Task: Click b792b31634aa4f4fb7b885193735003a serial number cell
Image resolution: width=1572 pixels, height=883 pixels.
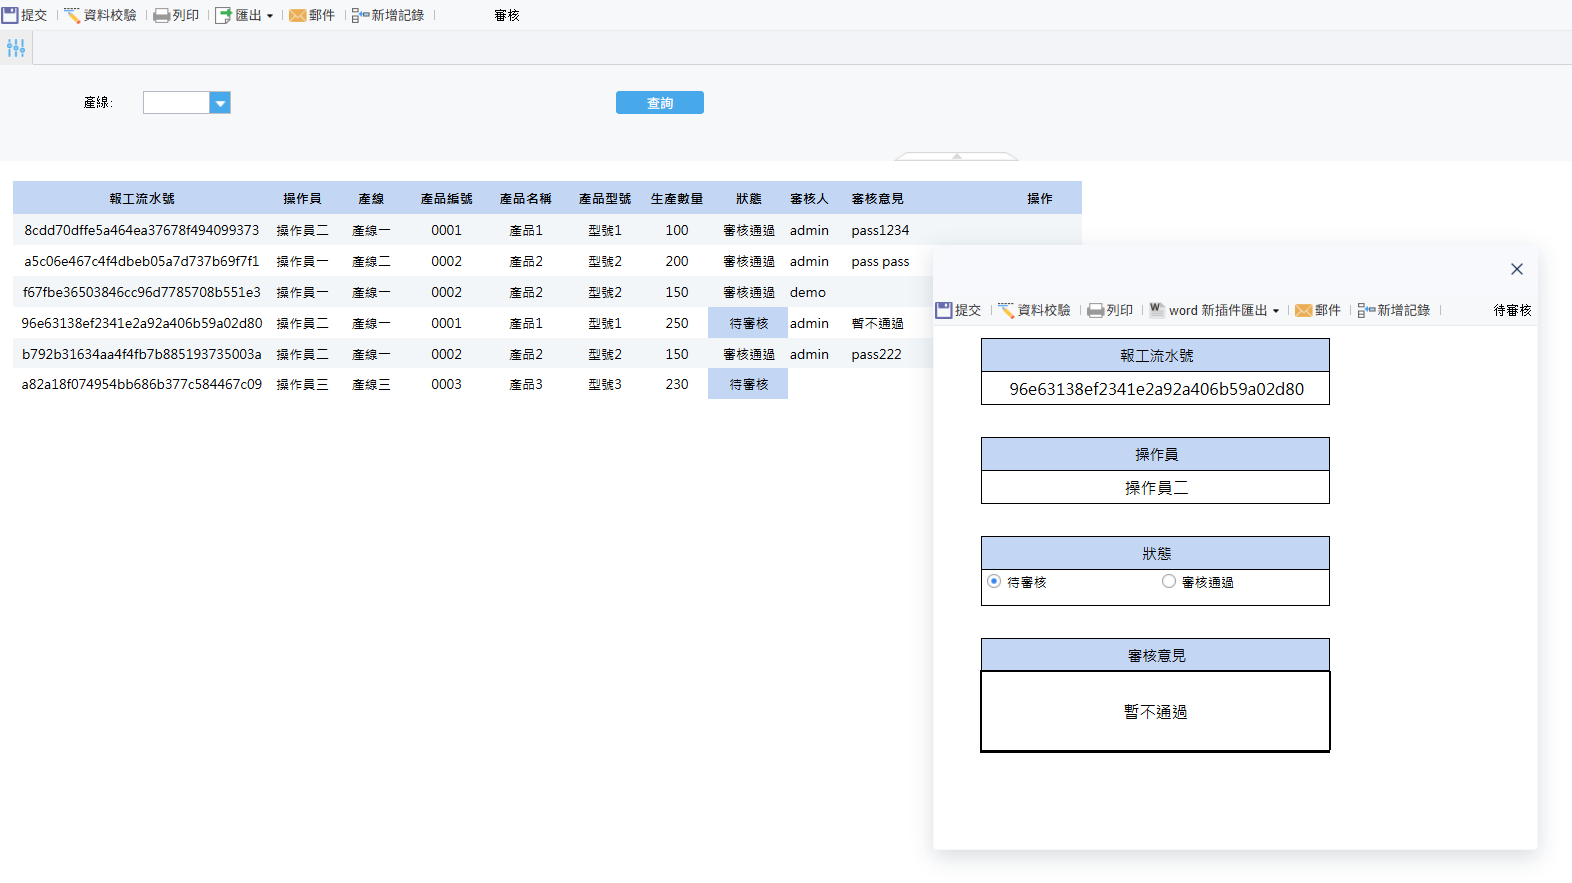Action: tap(142, 354)
